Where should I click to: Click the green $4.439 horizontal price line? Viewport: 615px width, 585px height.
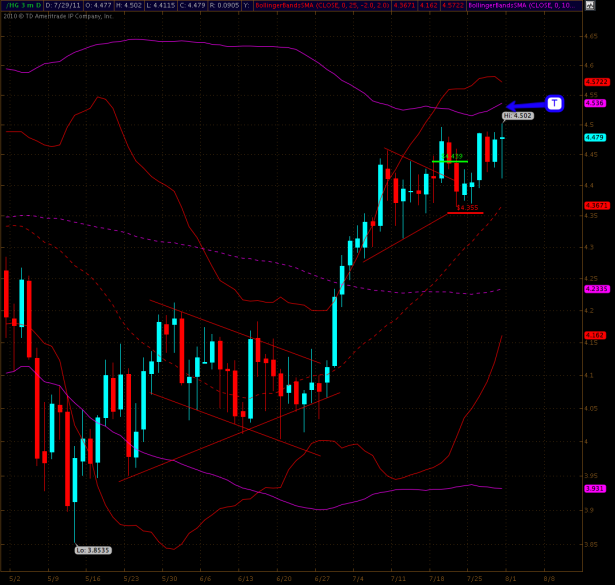click(x=450, y=161)
